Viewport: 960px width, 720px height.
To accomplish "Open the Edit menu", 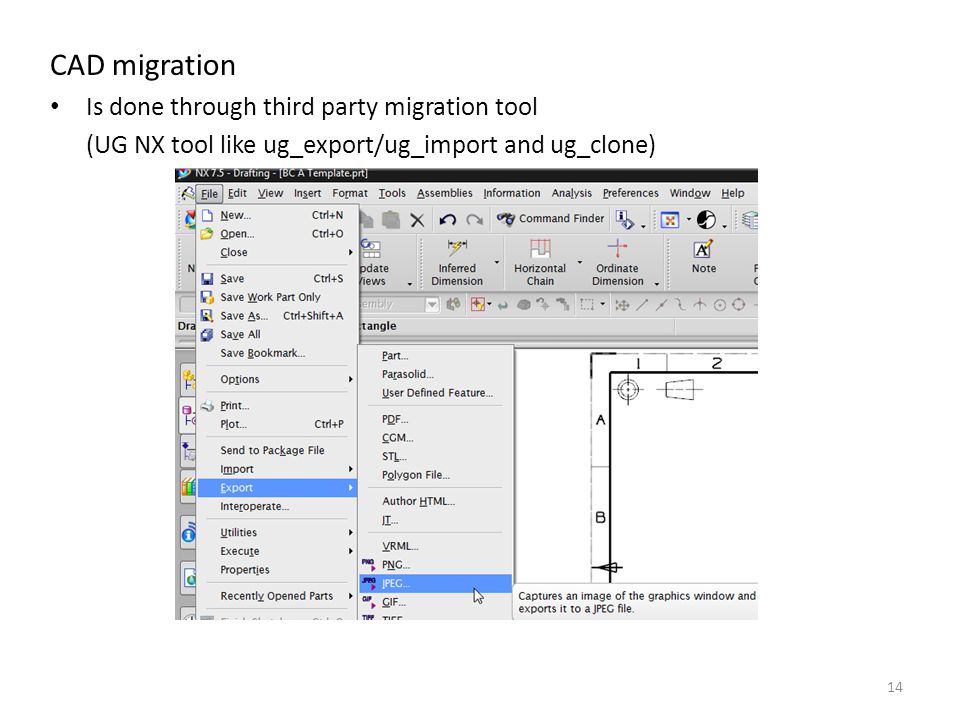I will 237,193.
